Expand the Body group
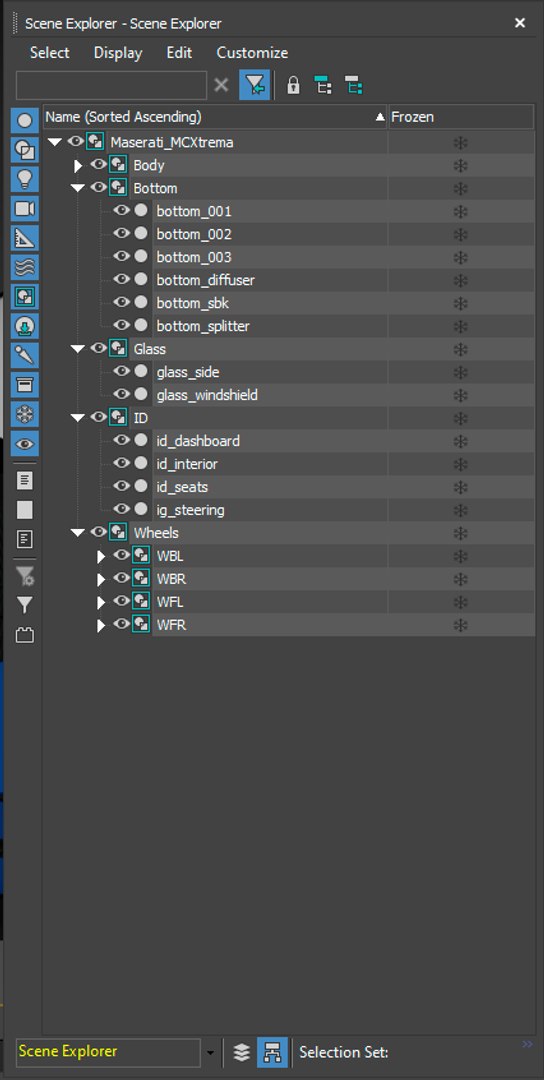Screen dimensions: 544x1080 click(x=78, y=166)
